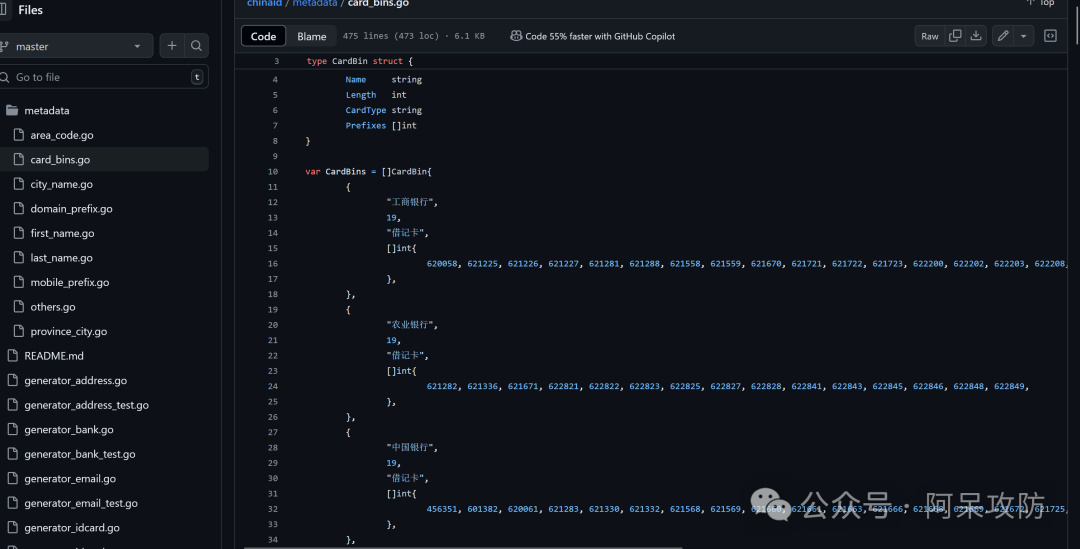1080x549 pixels.
Task: Click line number 10
Action: tap(273, 172)
